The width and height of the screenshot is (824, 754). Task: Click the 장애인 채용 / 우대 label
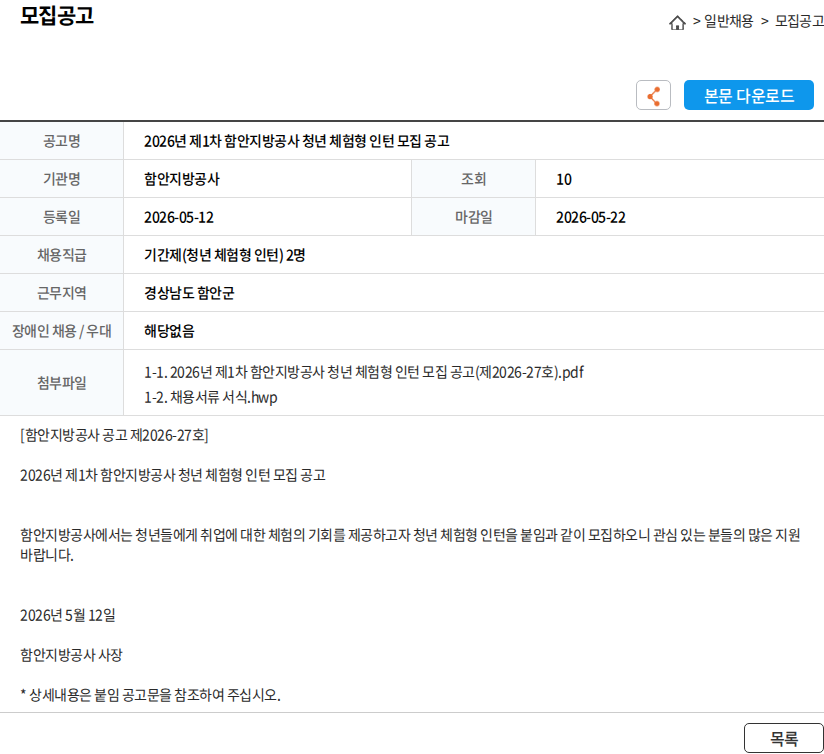point(61,330)
